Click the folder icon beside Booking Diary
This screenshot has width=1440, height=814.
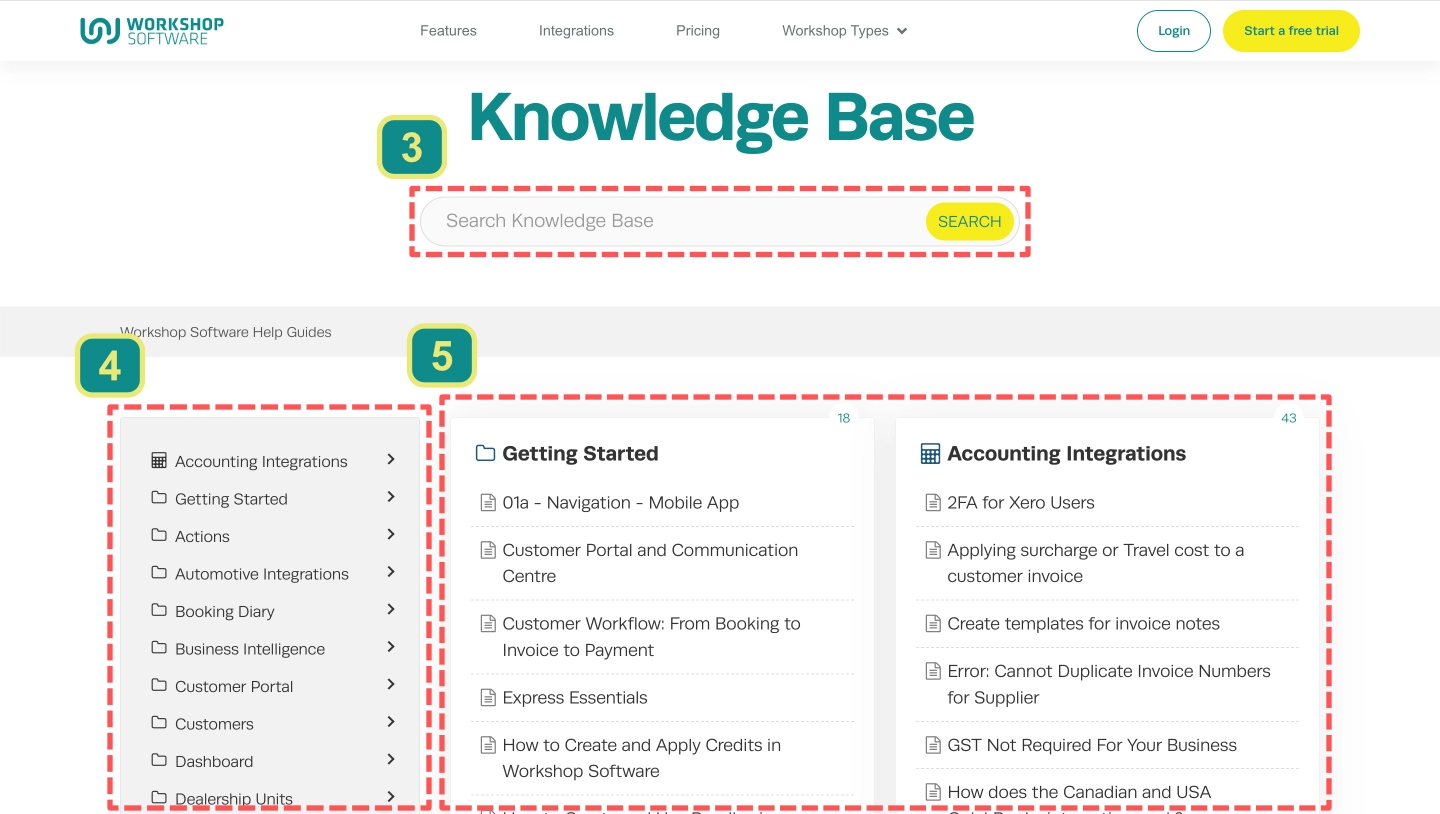(159, 610)
